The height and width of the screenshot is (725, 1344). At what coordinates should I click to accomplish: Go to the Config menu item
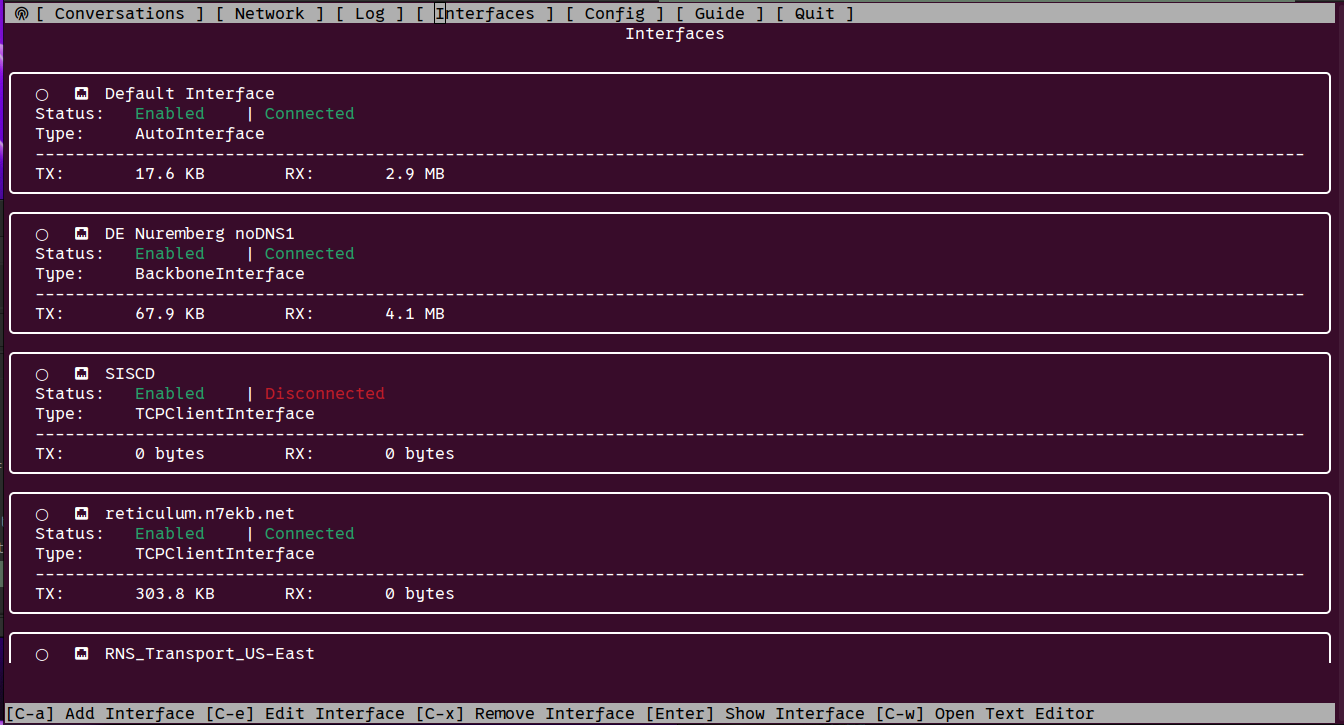(614, 14)
